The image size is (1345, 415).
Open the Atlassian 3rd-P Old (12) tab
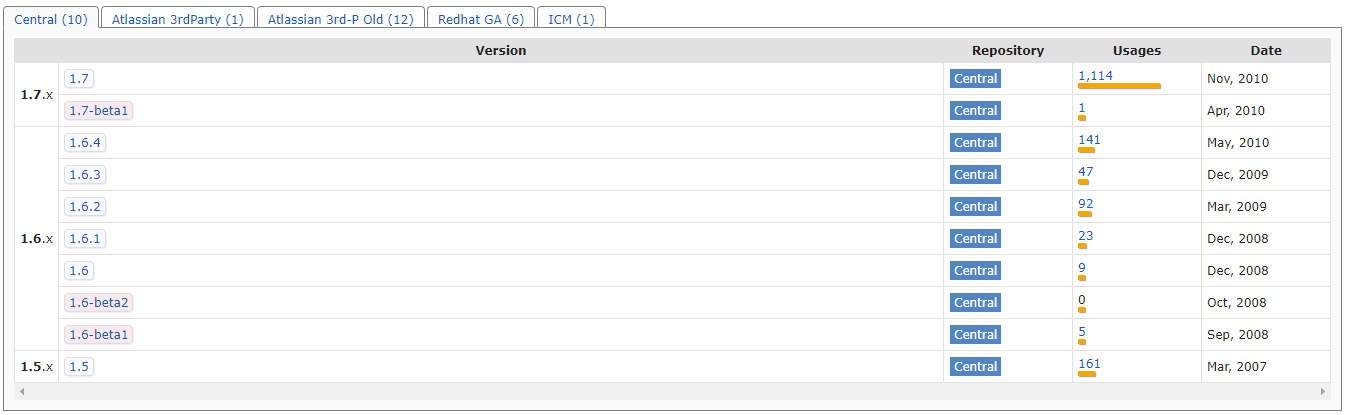tap(340, 19)
